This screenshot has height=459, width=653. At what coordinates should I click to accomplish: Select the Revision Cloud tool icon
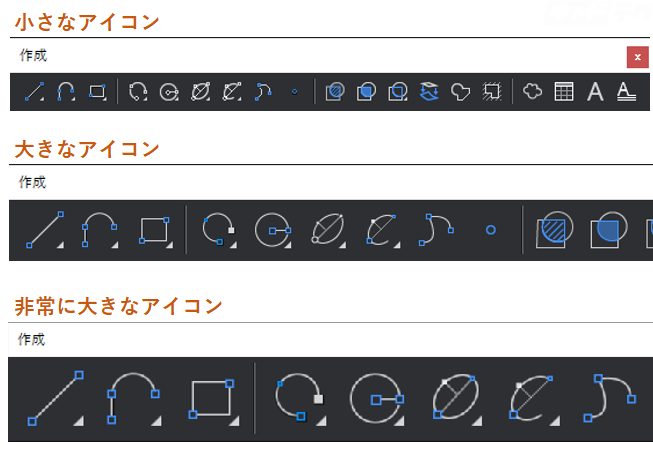click(533, 91)
